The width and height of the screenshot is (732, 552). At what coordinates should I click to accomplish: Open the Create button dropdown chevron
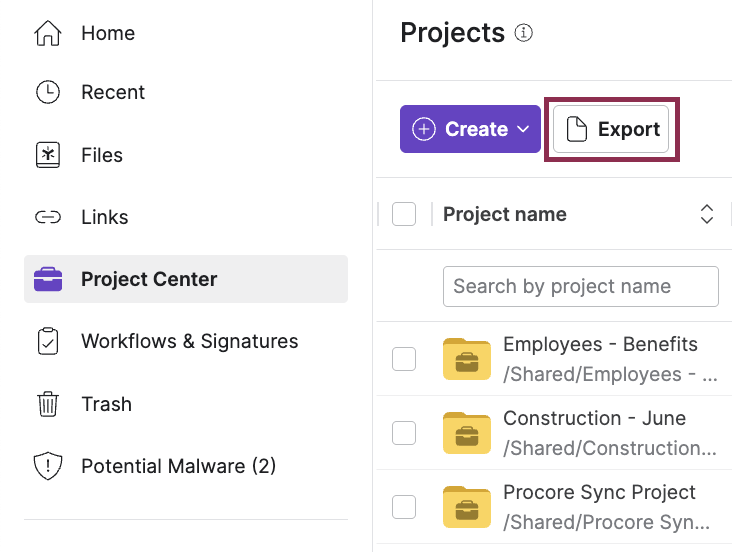click(x=523, y=129)
